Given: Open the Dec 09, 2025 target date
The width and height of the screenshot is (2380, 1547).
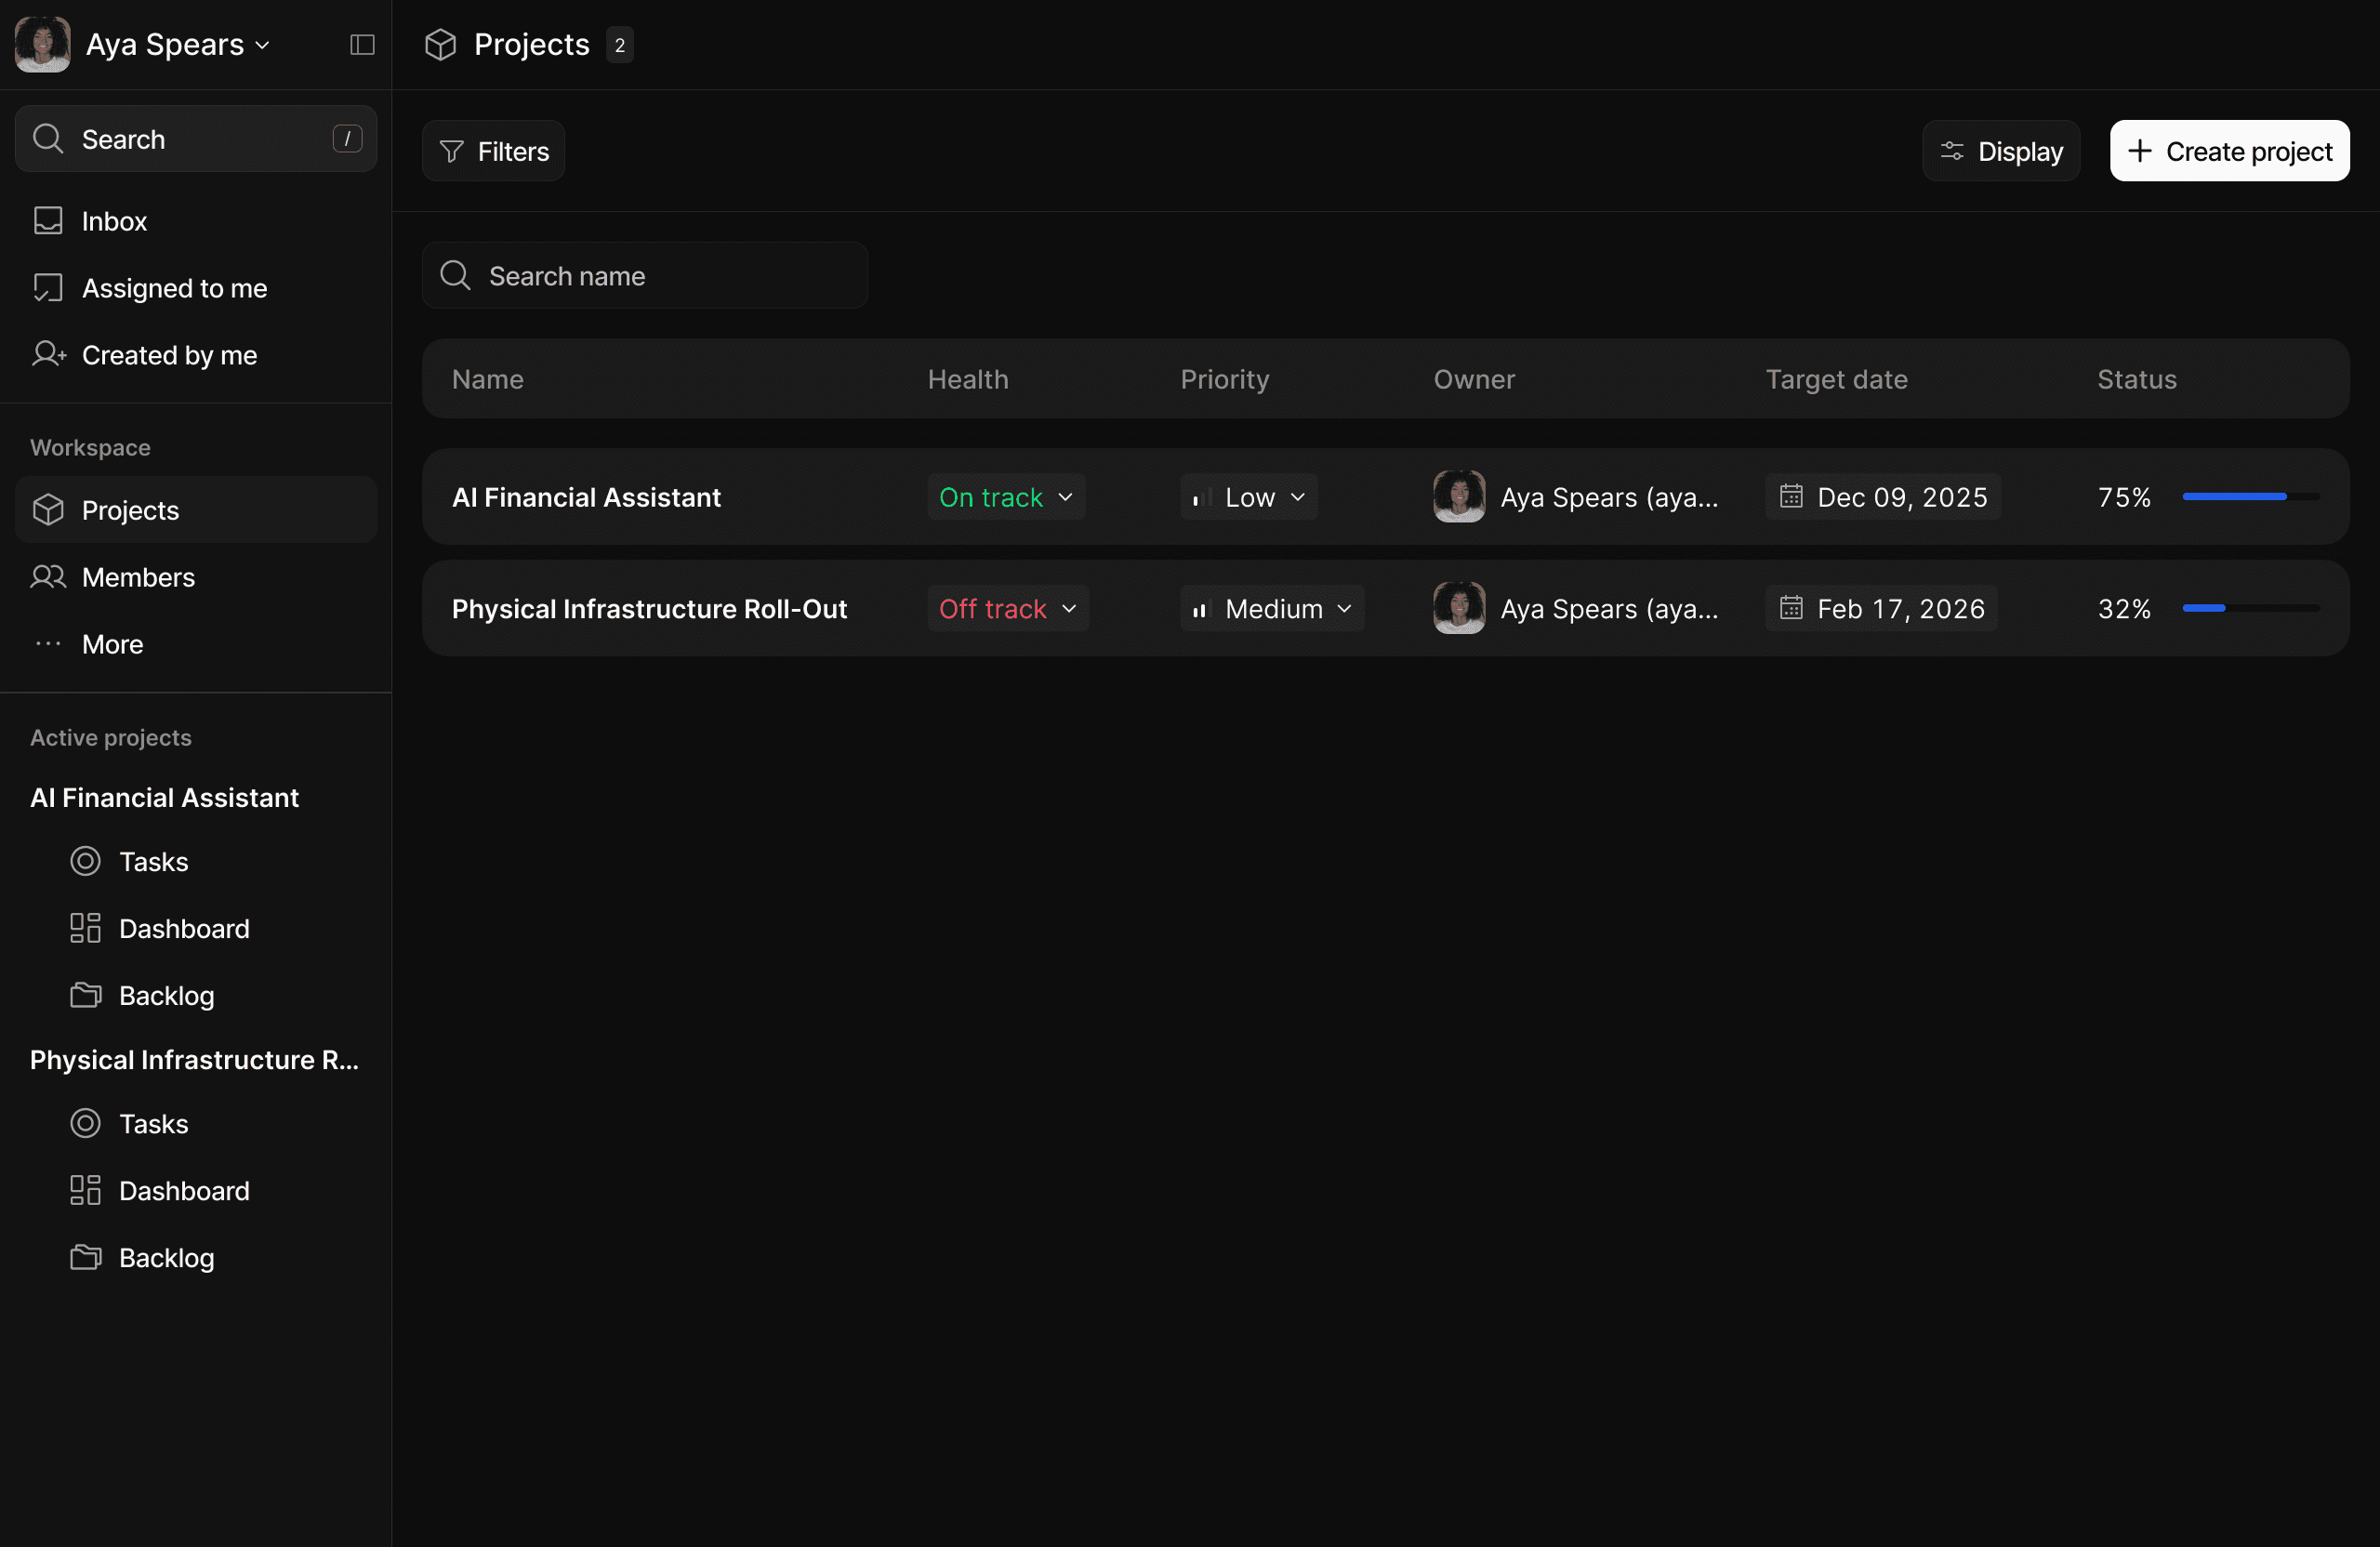Looking at the screenshot, I should (1883, 497).
